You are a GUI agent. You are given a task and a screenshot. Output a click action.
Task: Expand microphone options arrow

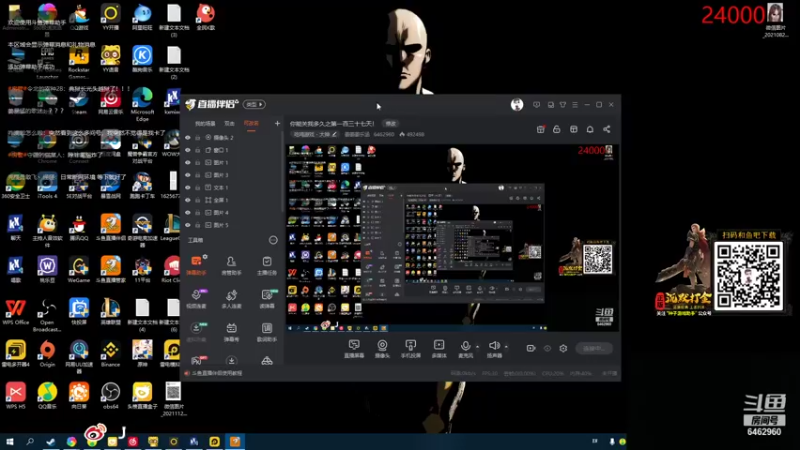(478, 347)
